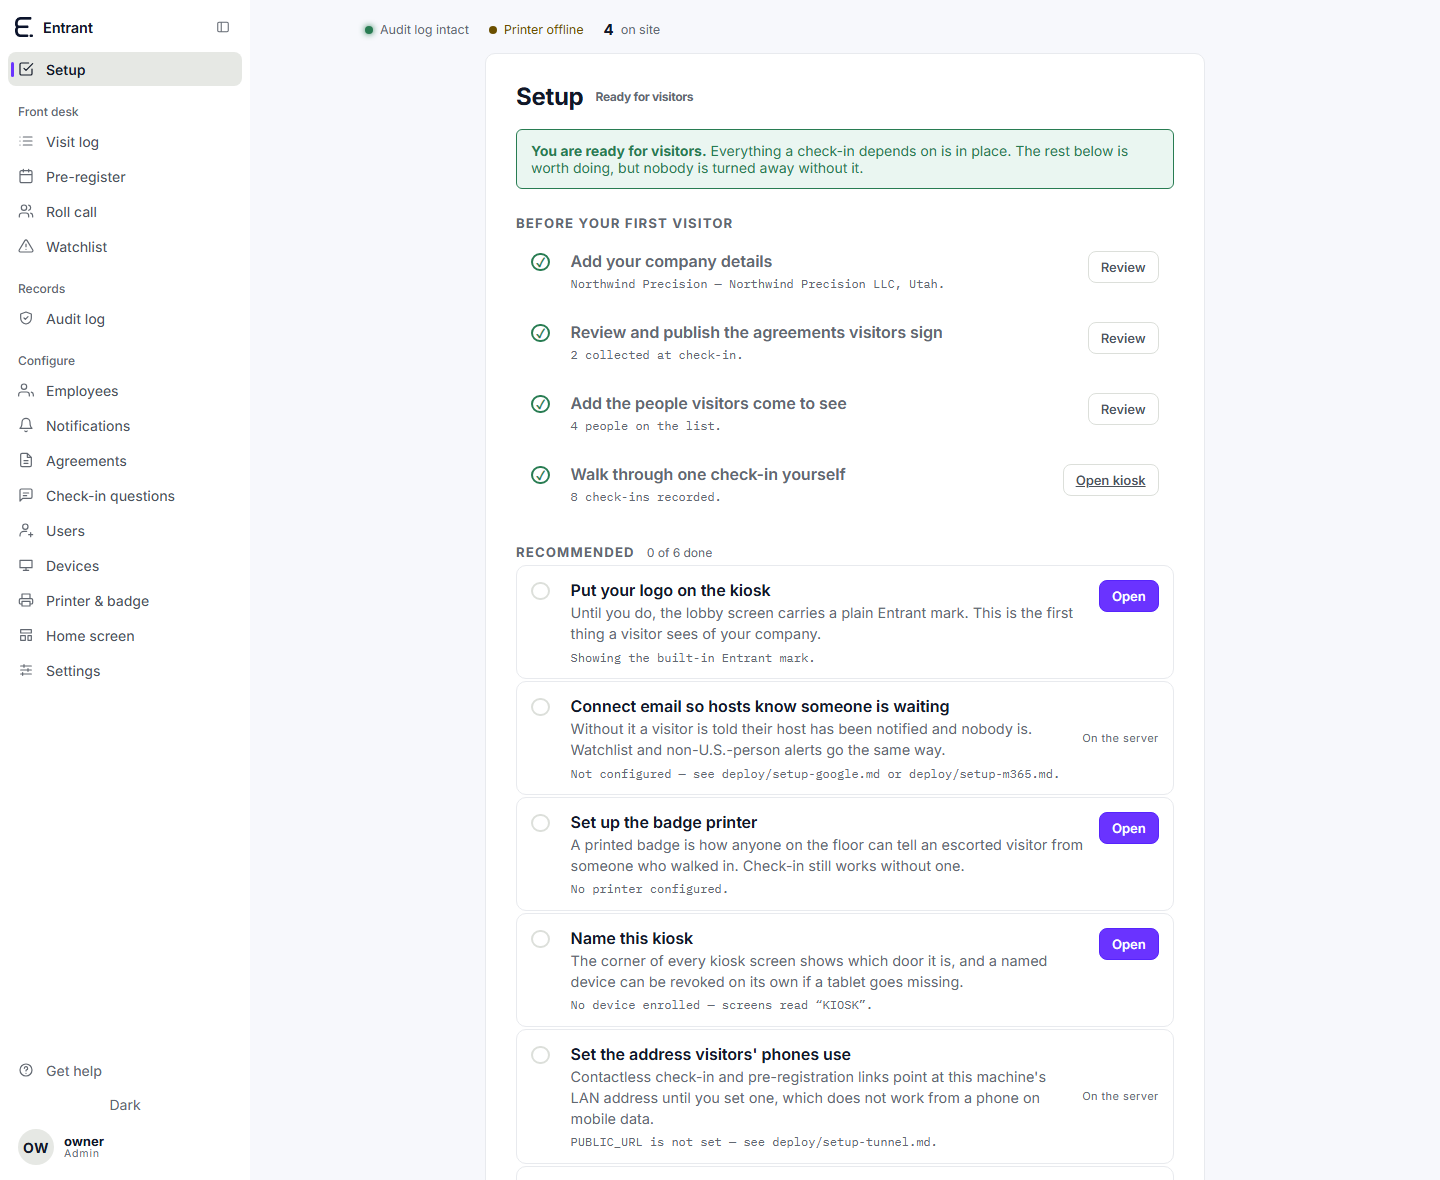Click the Agreements document icon
Viewport: 1440px width, 1180px height.
click(x=26, y=461)
